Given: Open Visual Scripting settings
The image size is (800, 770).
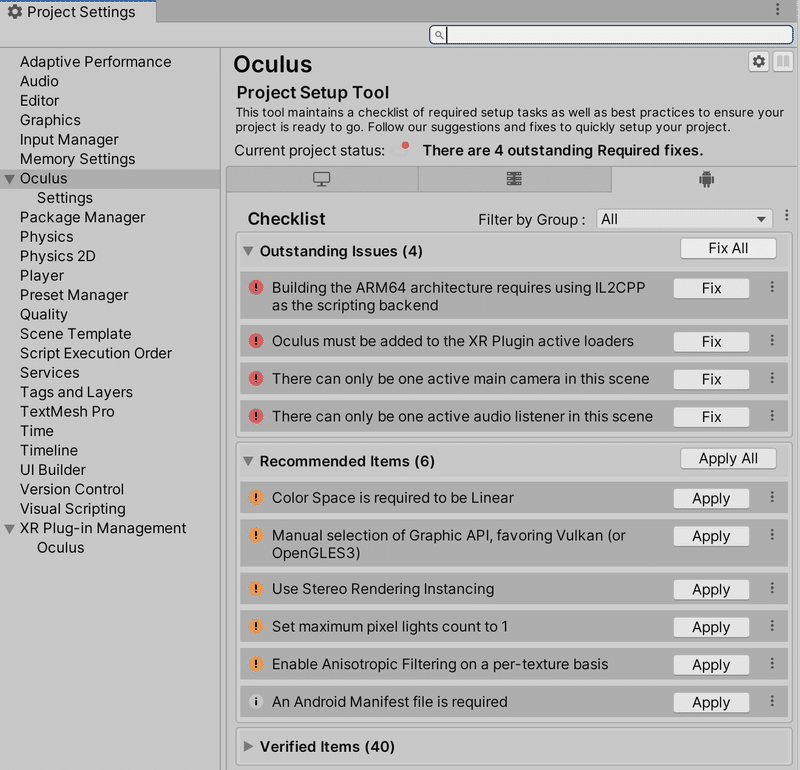Looking at the screenshot, I should [x=72, y=509].
